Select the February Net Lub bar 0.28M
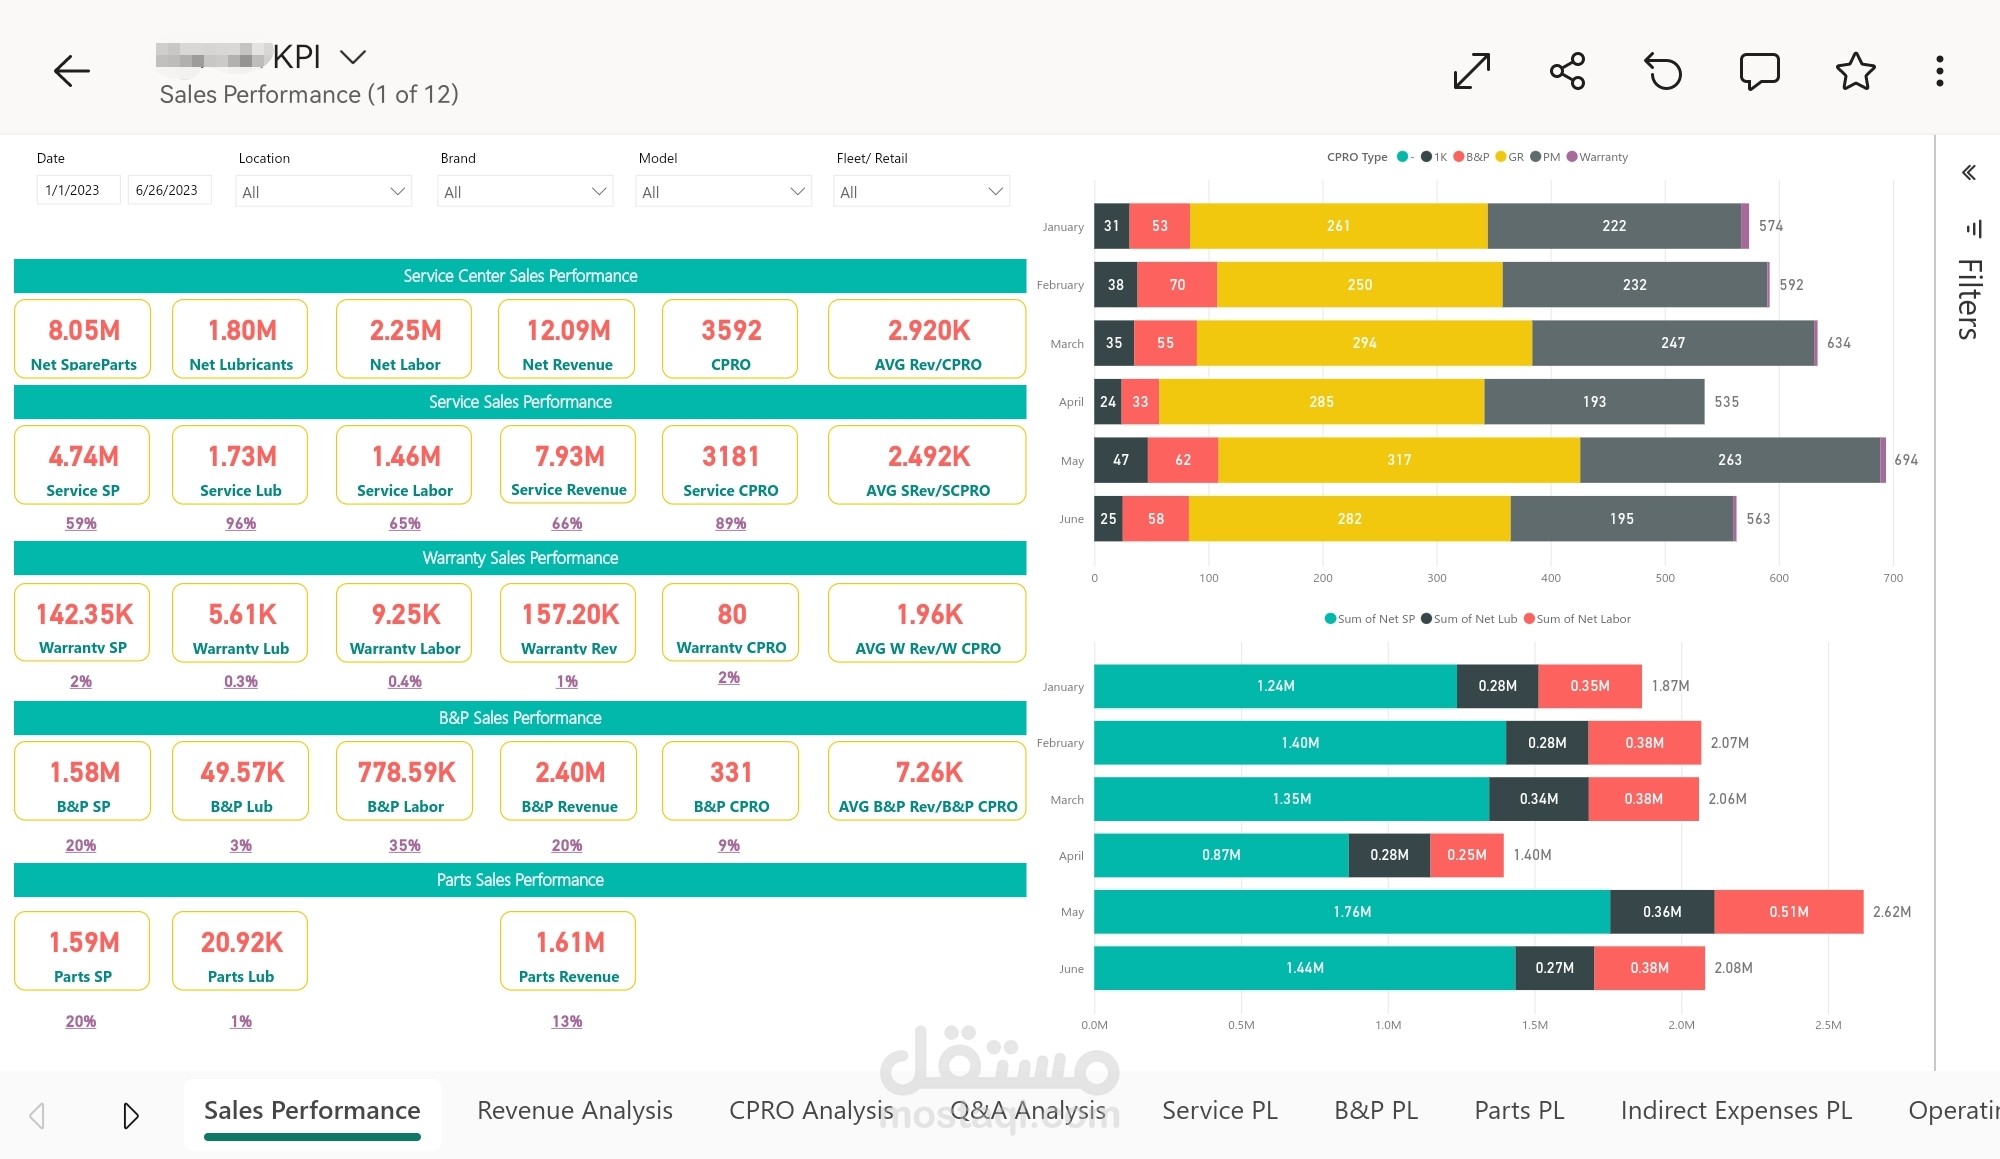2000x1159 pixels. pos(1547,743)
